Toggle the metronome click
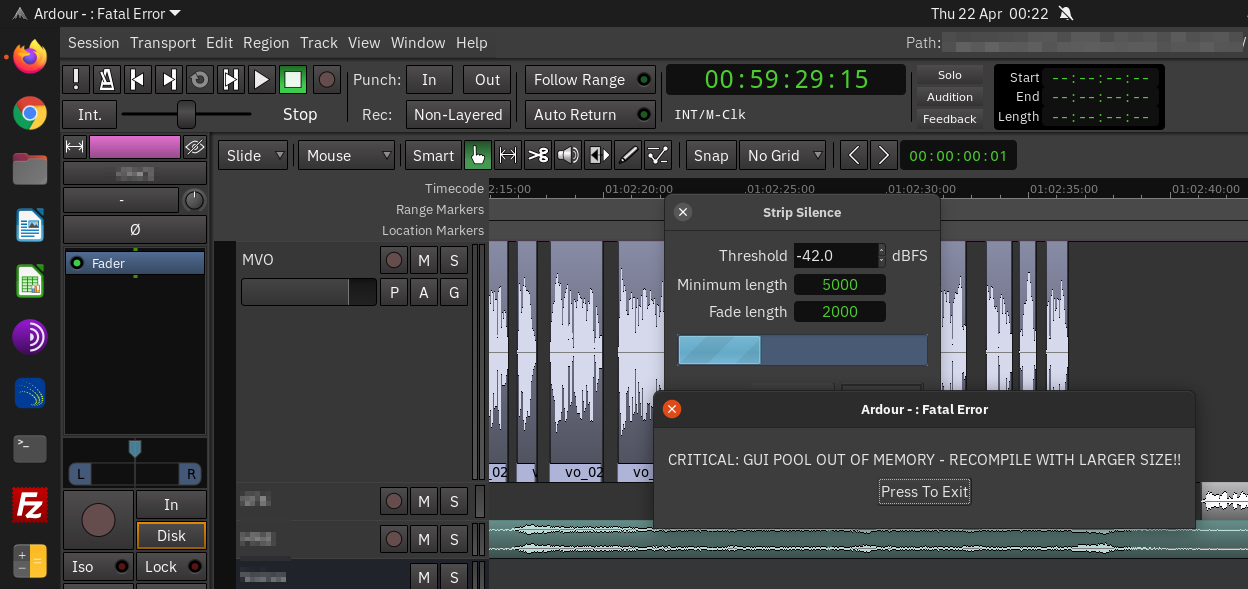Viewport: 1248px width, 589px height. [107, 80]
